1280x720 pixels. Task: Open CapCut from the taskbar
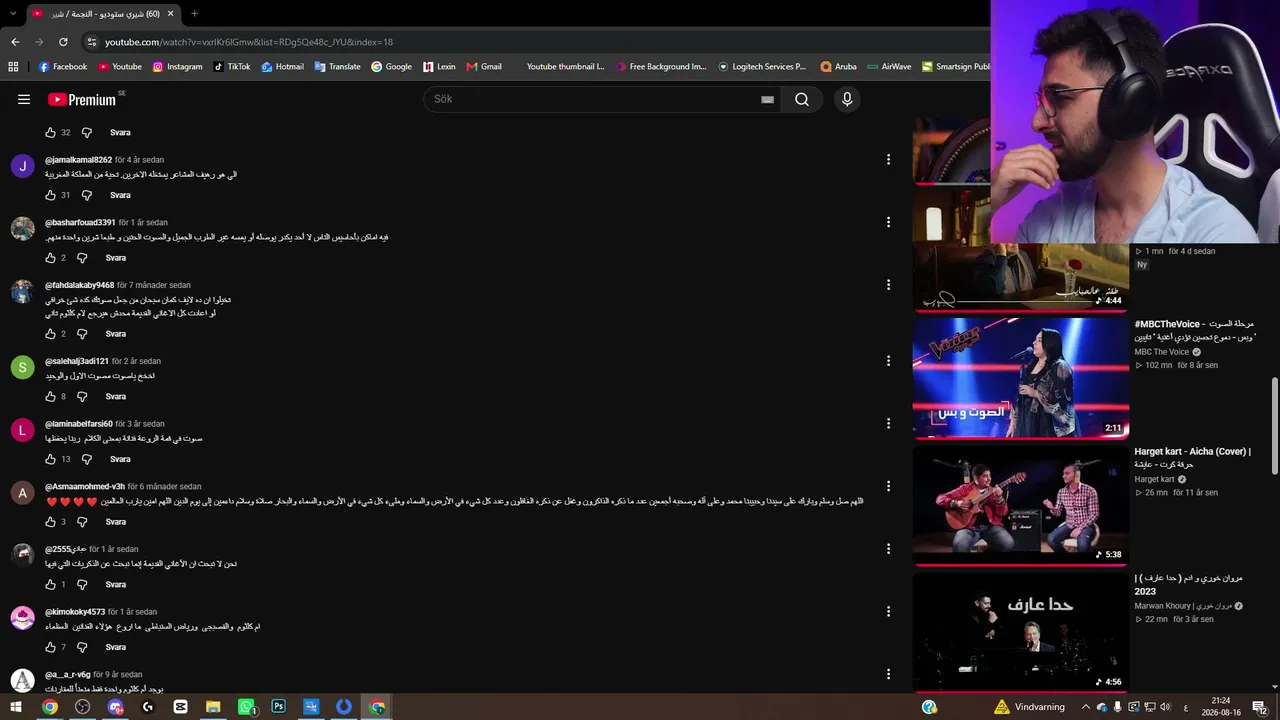[181, 707]
